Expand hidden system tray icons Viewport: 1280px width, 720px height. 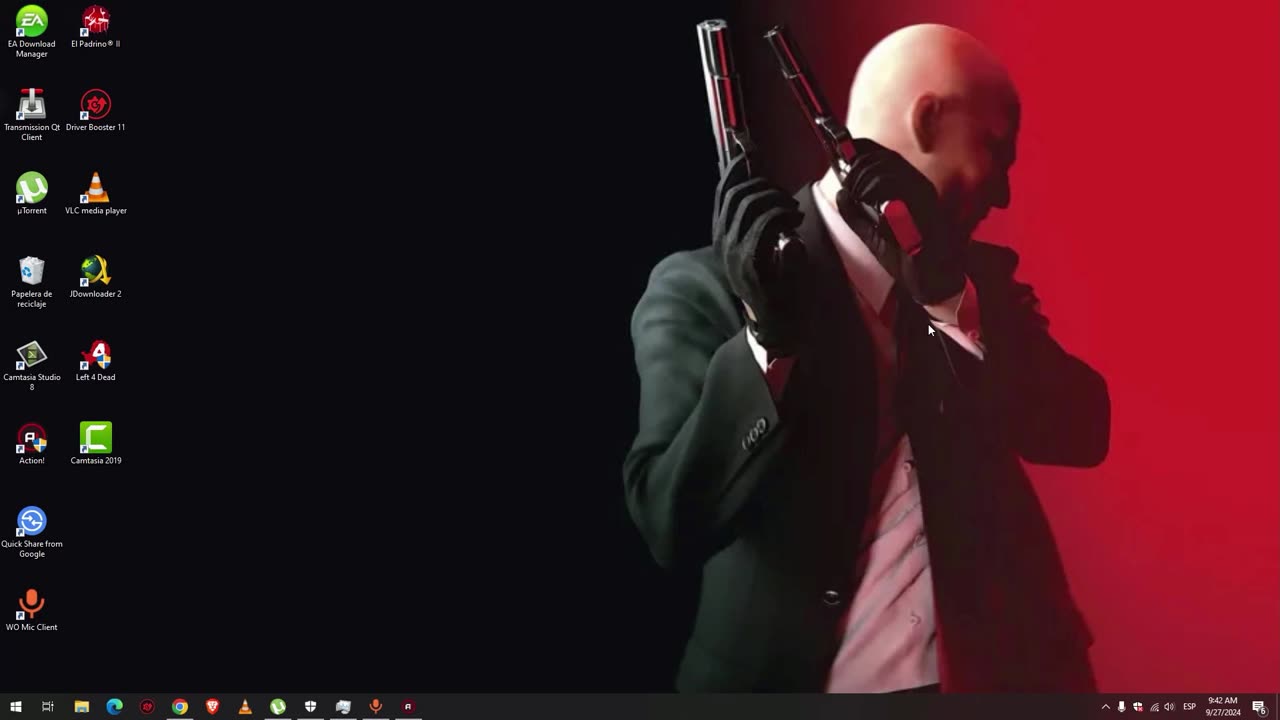tap(1105, 707)
